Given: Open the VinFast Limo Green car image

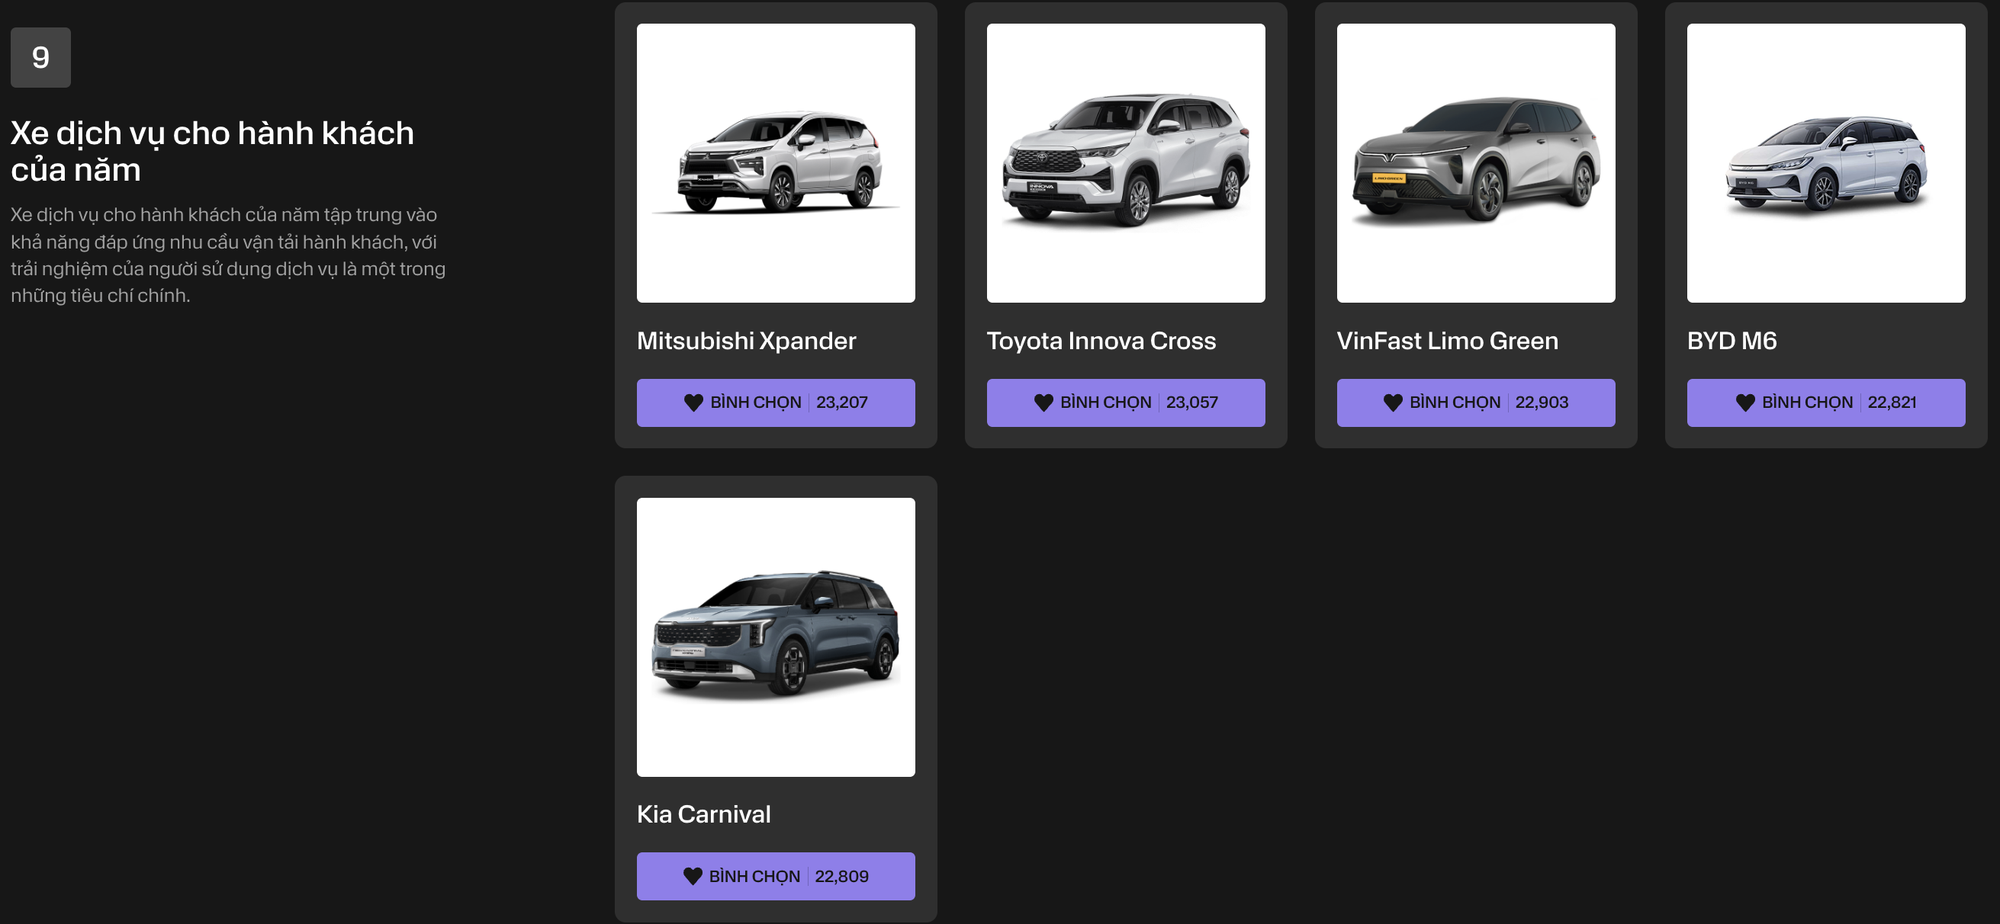Looking at the screenshot, I should [1476, 163].
